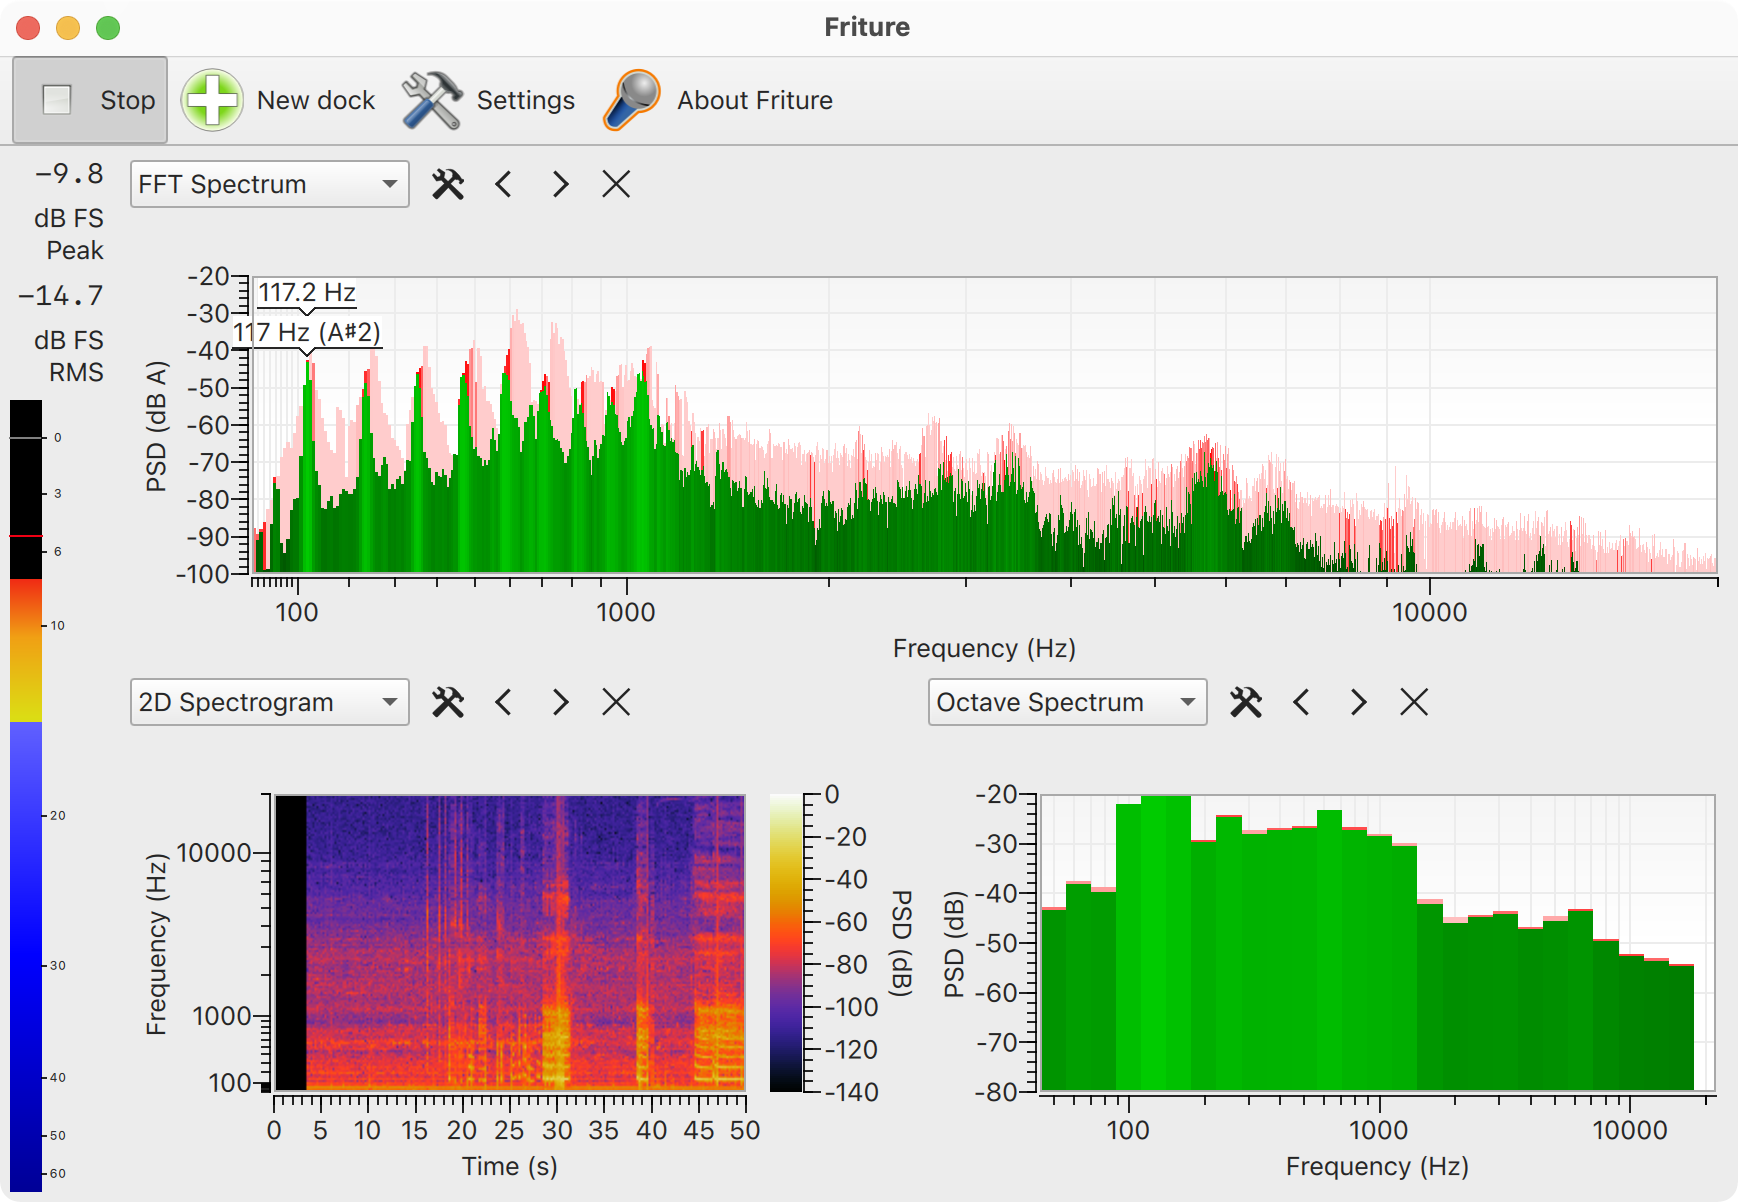Click inside the Octave Spectrum bar chart
The image size is (1738, 1202).
pyautogui.click(x=1378, y=943)
